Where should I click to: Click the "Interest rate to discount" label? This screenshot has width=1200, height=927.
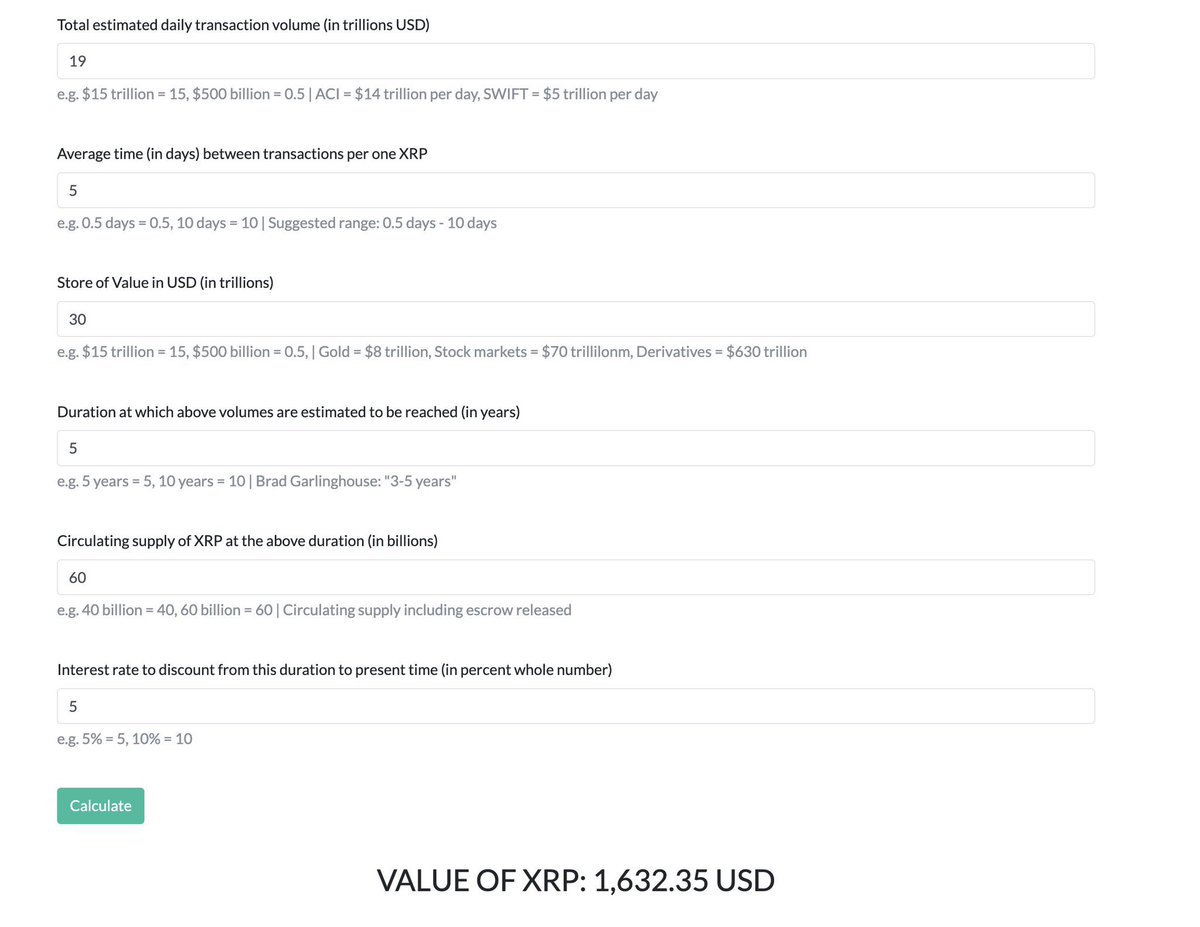(x=334, y=669)
